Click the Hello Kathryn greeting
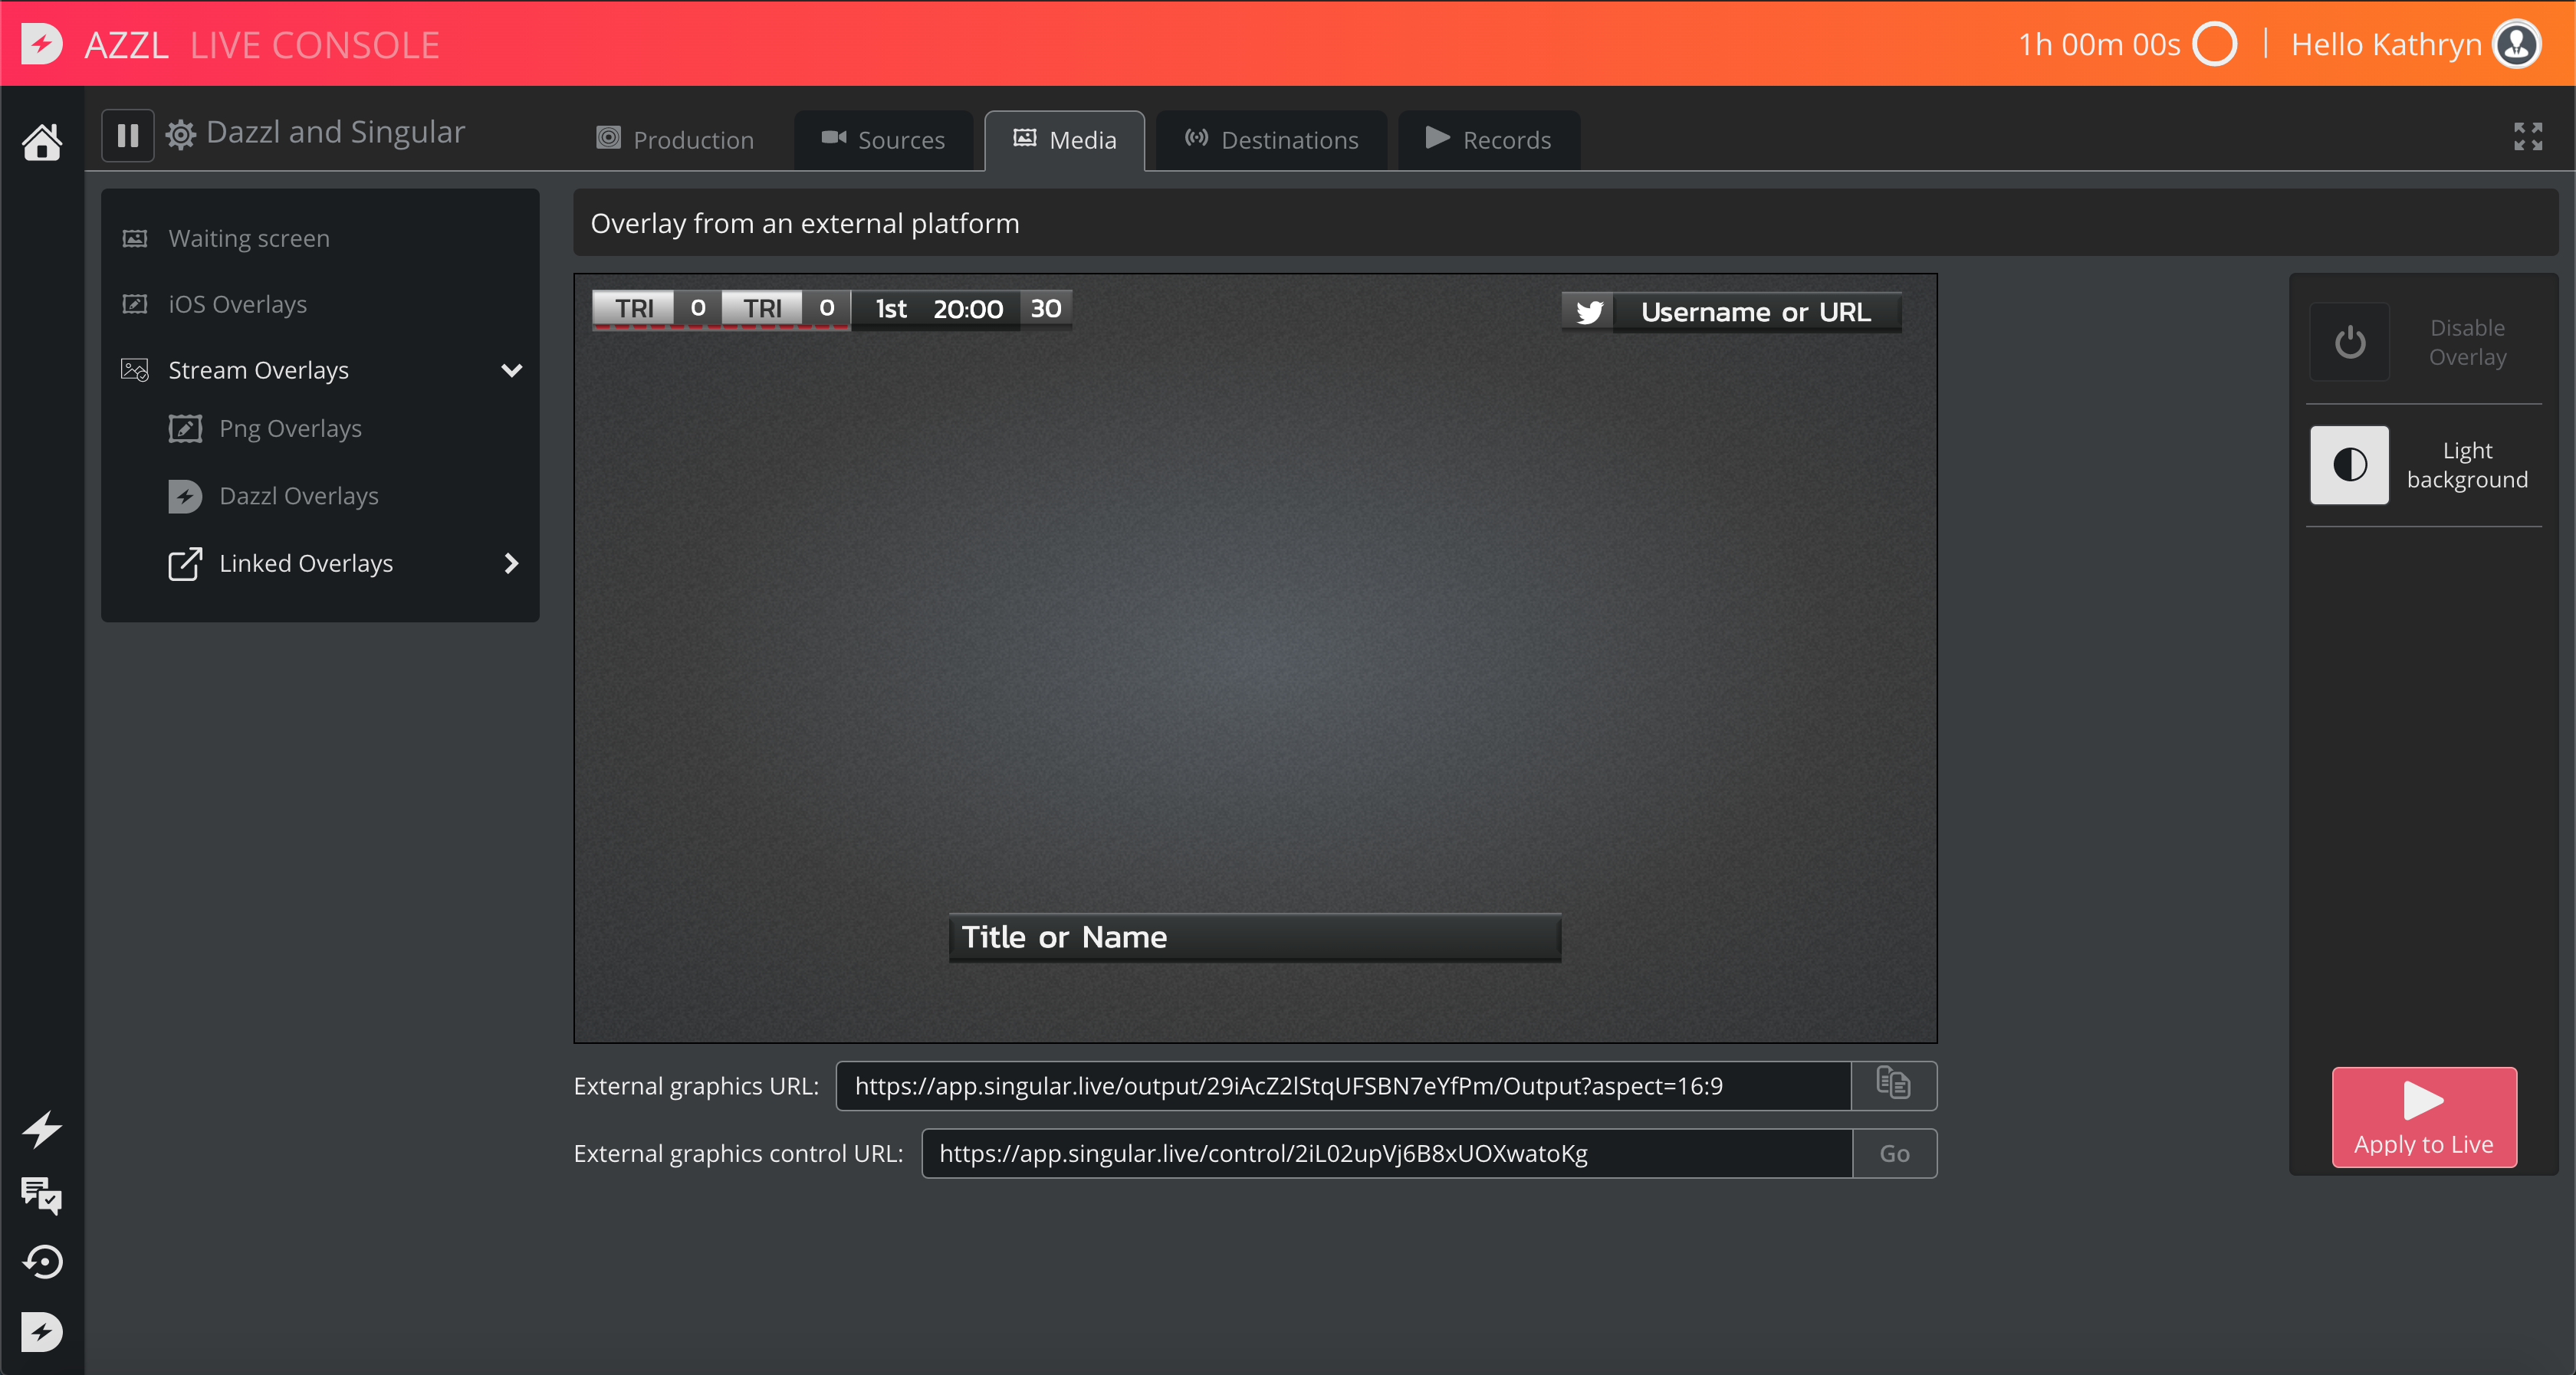 [x=2386, y=44]
